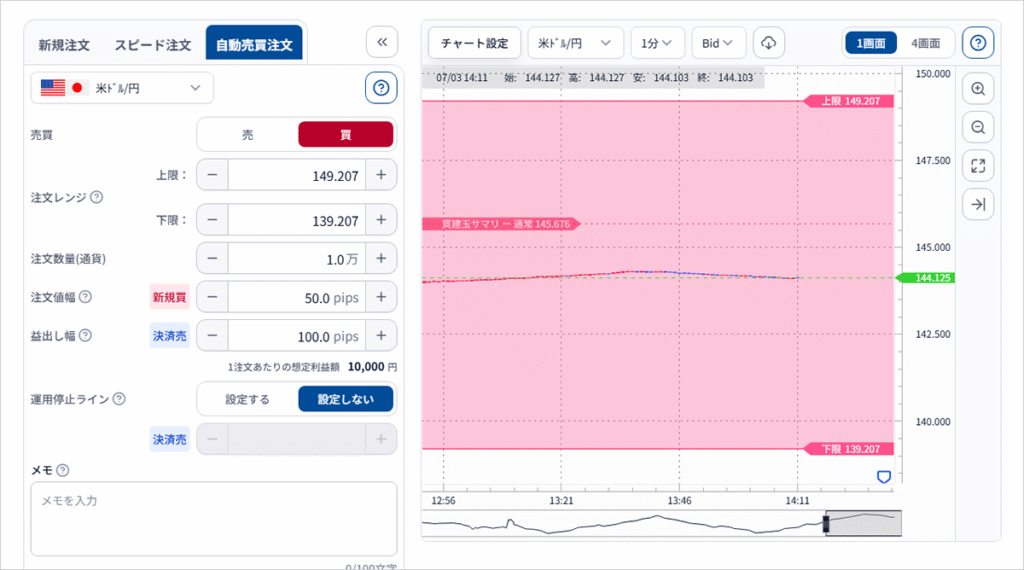This screenshot has height=570, width=1024.
Task: Jump chart to latest candle
Action: pyautogui.click(x=978, y=205)
